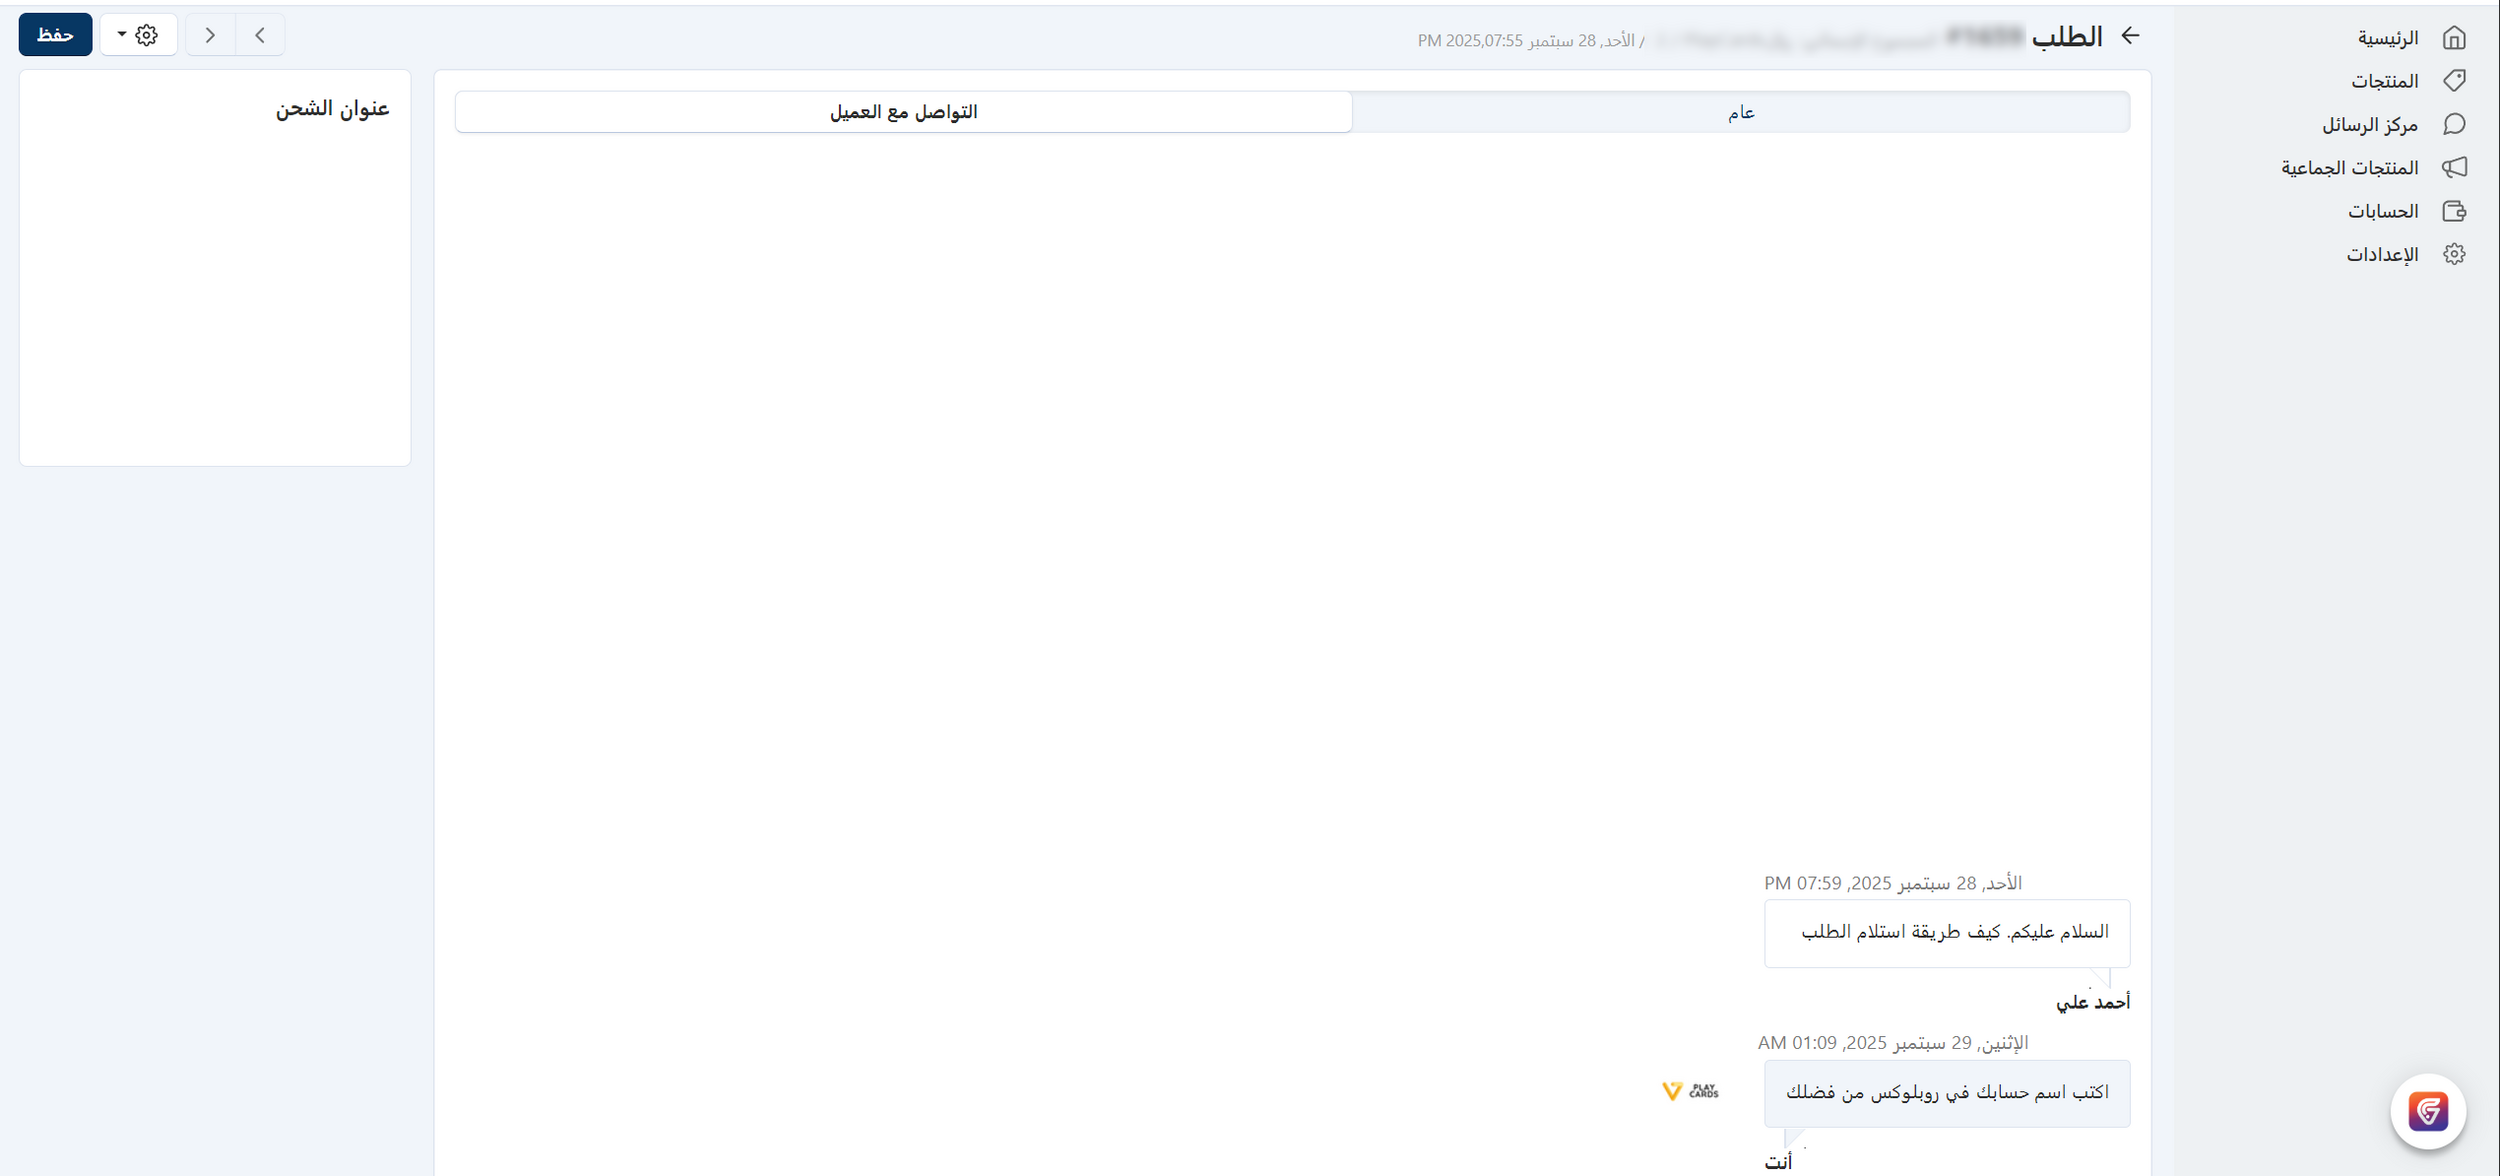The image size is (2500, 1176).
Task: Switch to the عام tab
Action: click(1740, 112)
